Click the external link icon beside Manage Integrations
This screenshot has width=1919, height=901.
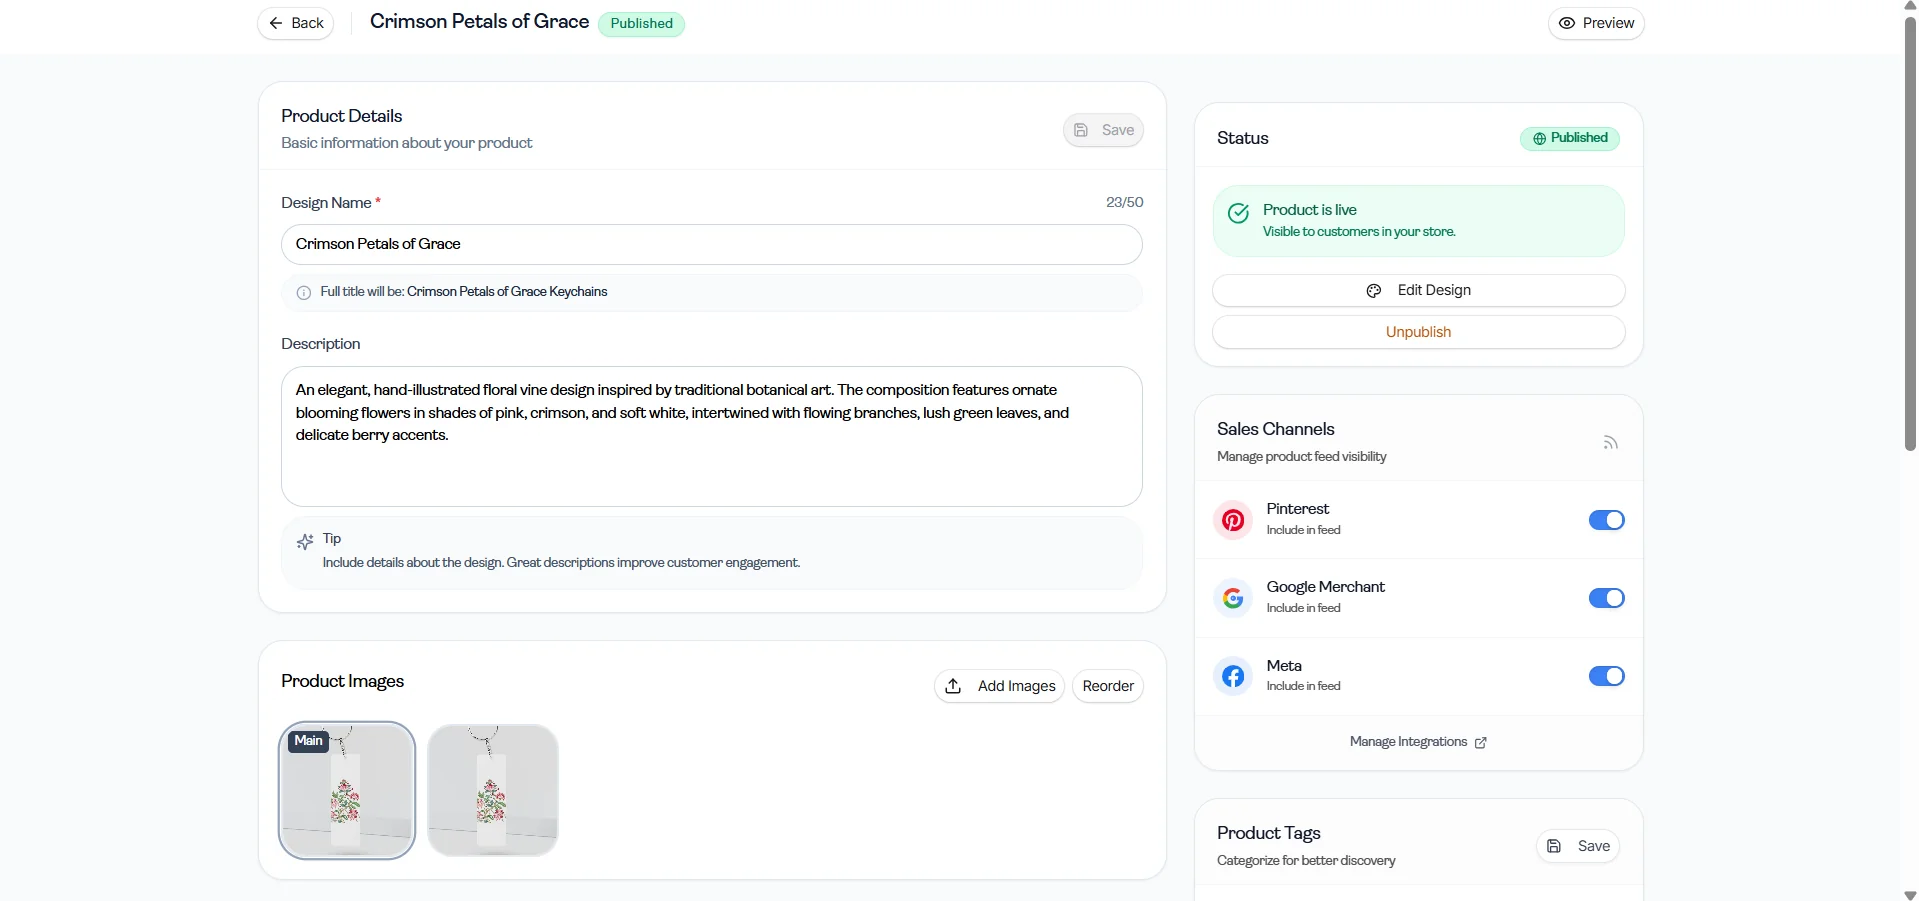[1481, 743]
